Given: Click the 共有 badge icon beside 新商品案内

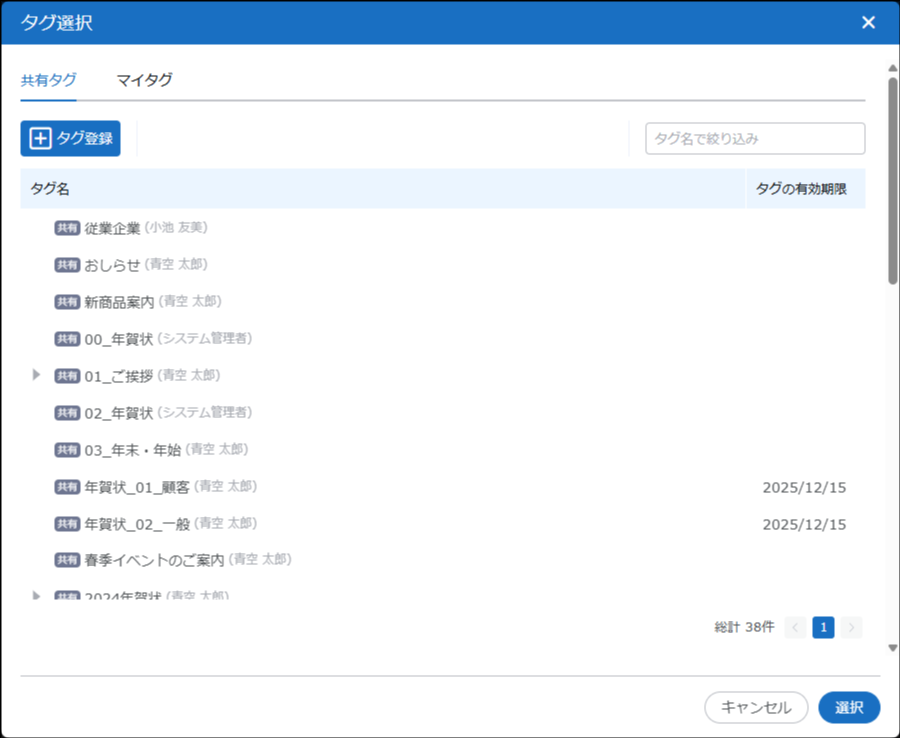Looking at the screenshot, I should [67, 302].
